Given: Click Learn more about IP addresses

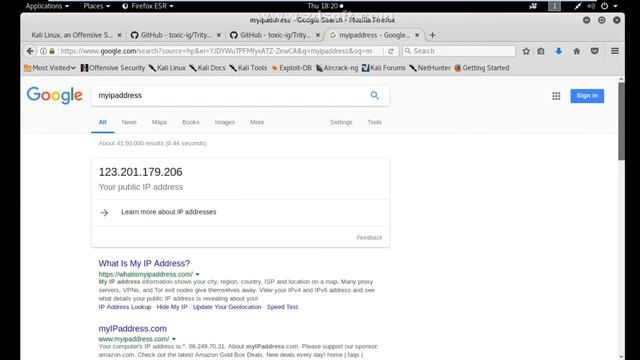Looking at the screenshot, I should 169,212.
